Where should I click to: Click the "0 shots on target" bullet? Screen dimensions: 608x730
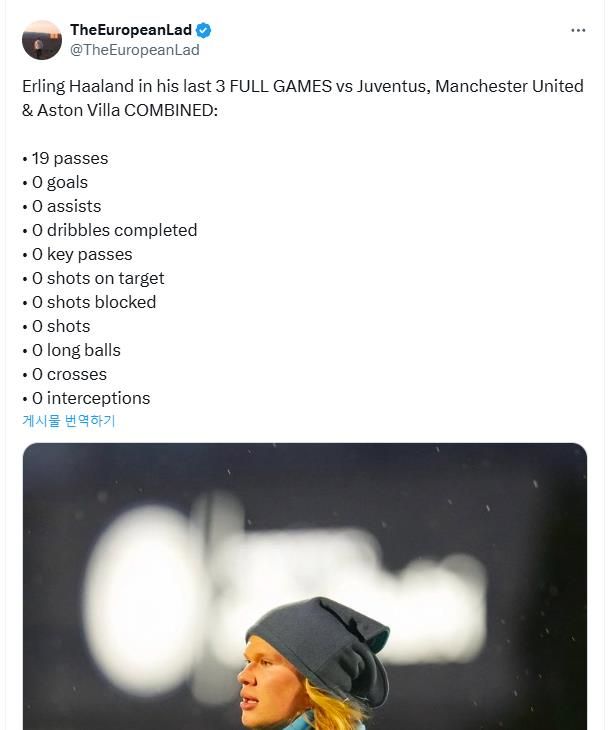click(93, 278)
